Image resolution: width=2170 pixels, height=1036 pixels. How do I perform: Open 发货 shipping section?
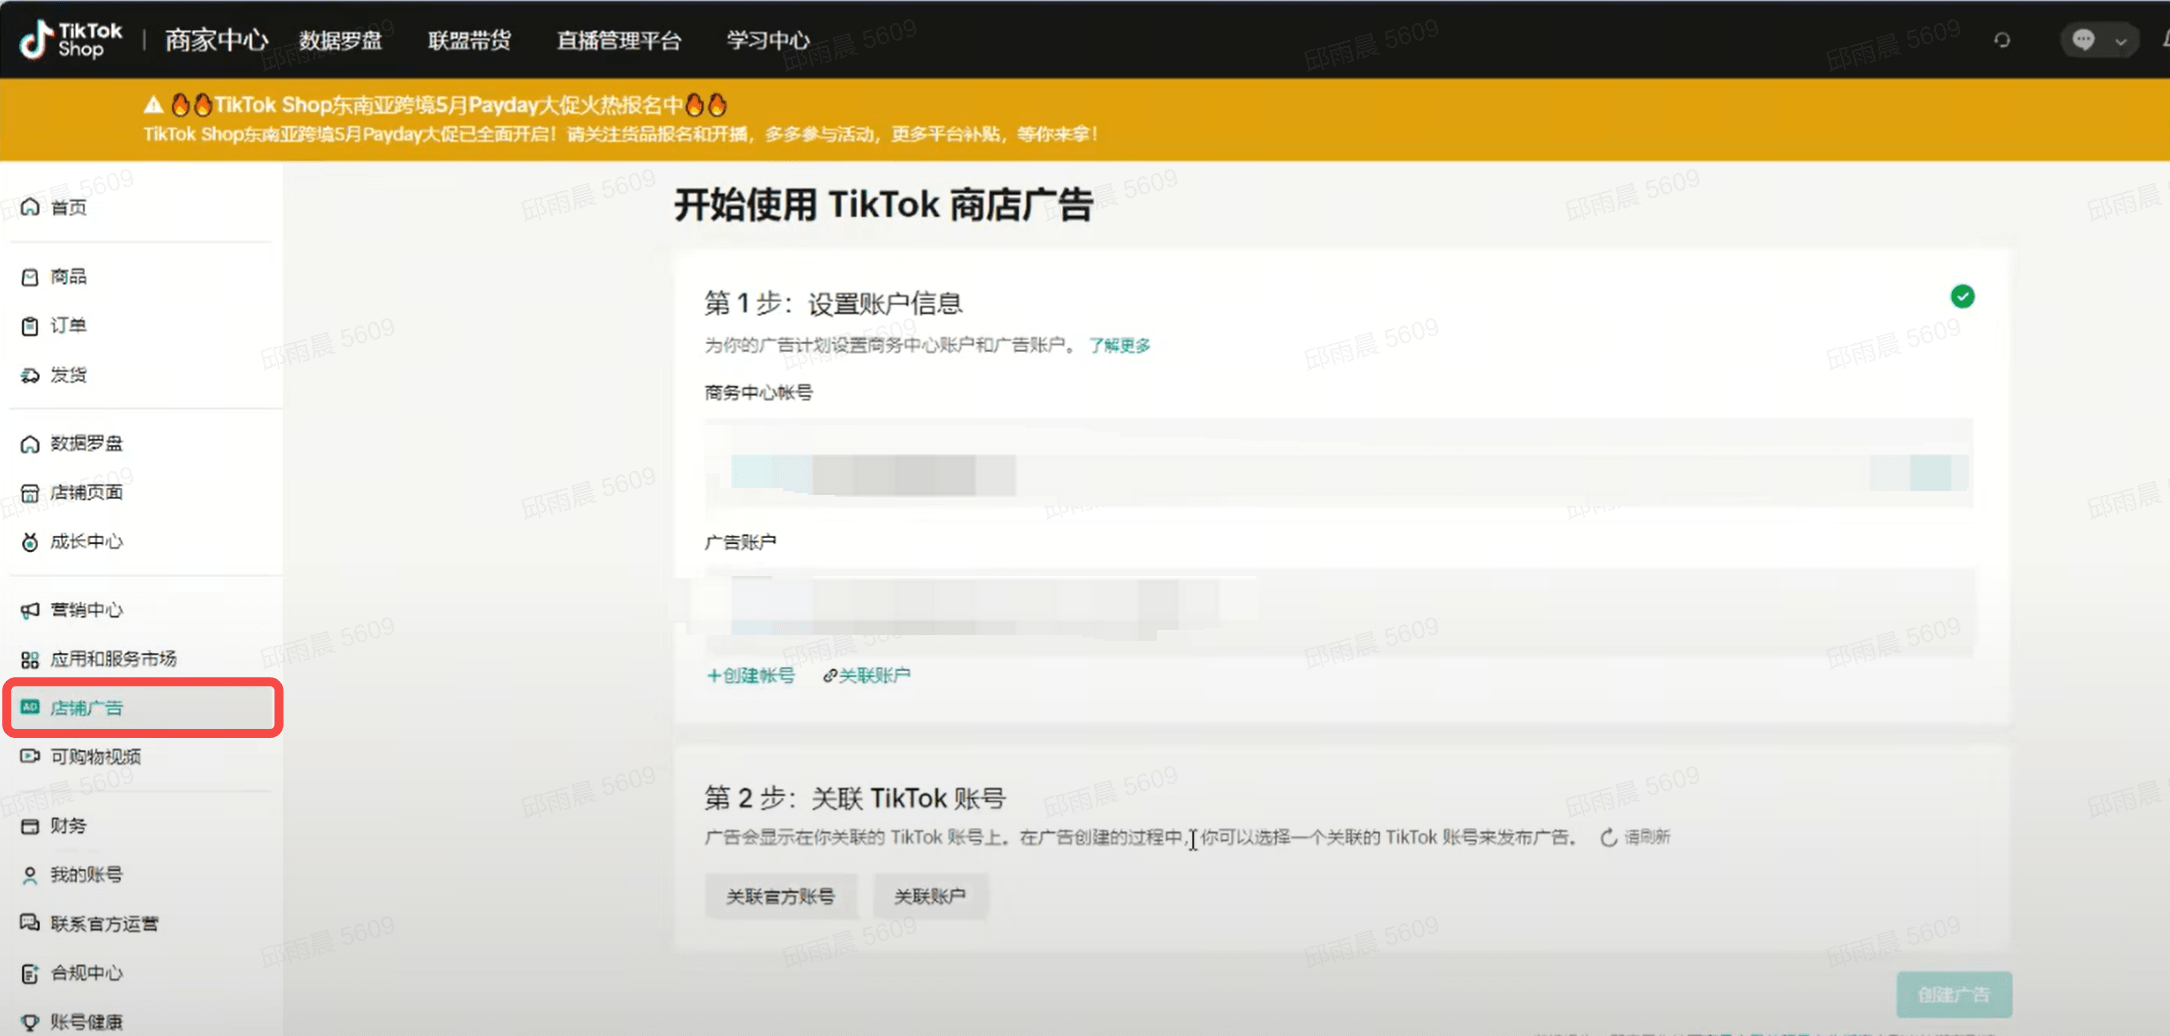tap(68, 375)
